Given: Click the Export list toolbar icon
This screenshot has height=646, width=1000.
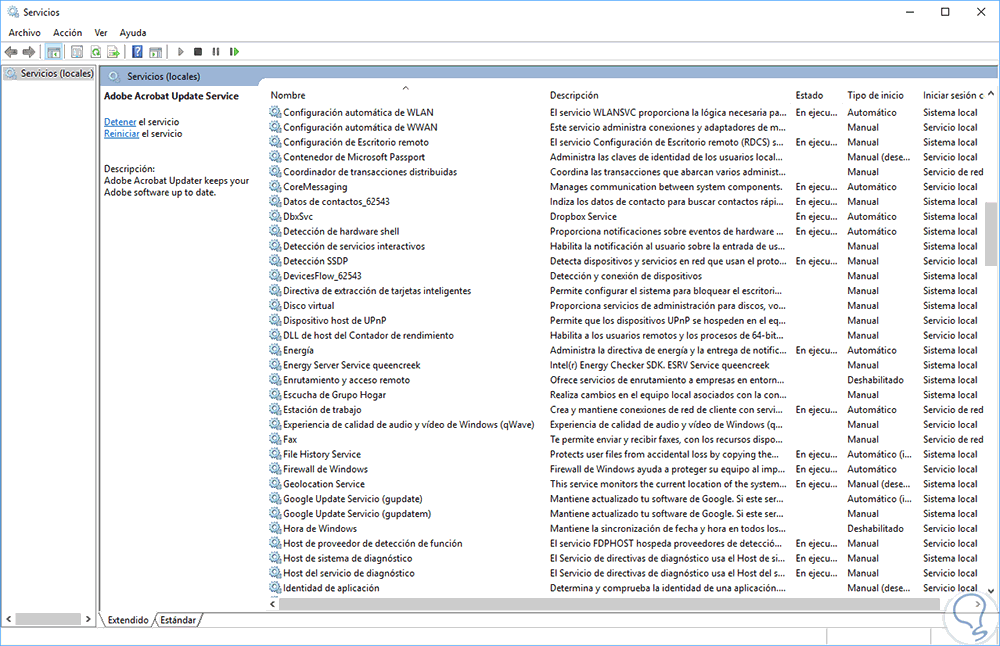Looking at the screenshot, I should pyautogui.click(x=114, y=52).
